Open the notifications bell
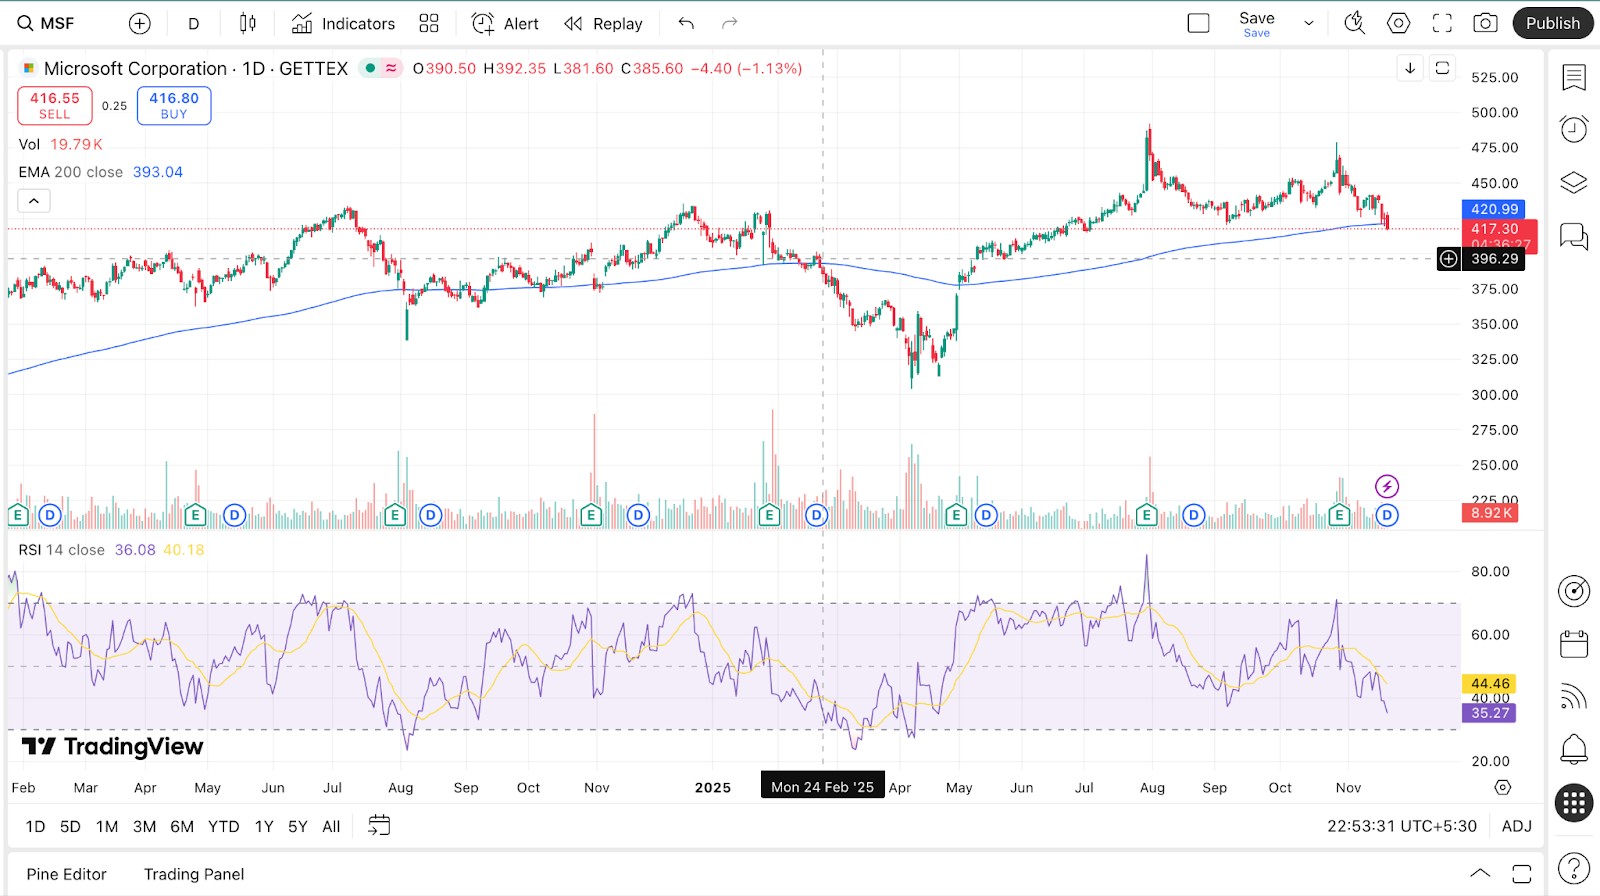Image resolution: width=1600 pixels, height=896 pixels. [1574, 748]
